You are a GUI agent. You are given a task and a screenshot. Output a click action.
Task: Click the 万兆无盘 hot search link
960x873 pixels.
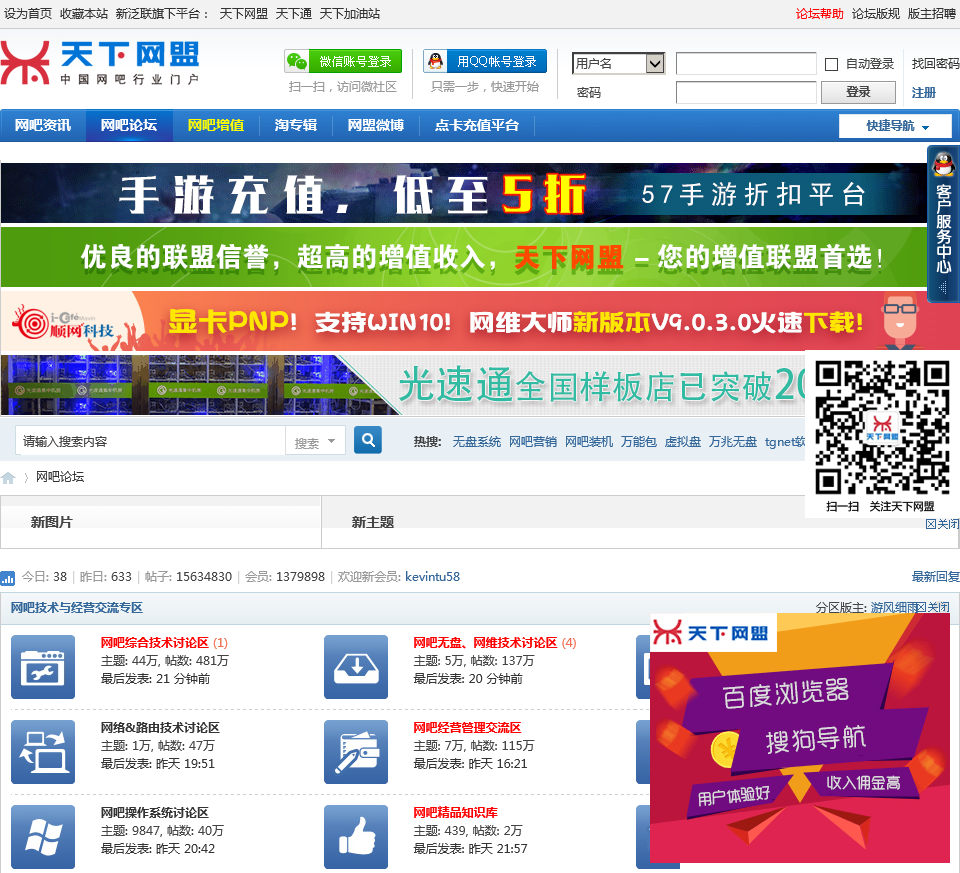pos(733,442)
